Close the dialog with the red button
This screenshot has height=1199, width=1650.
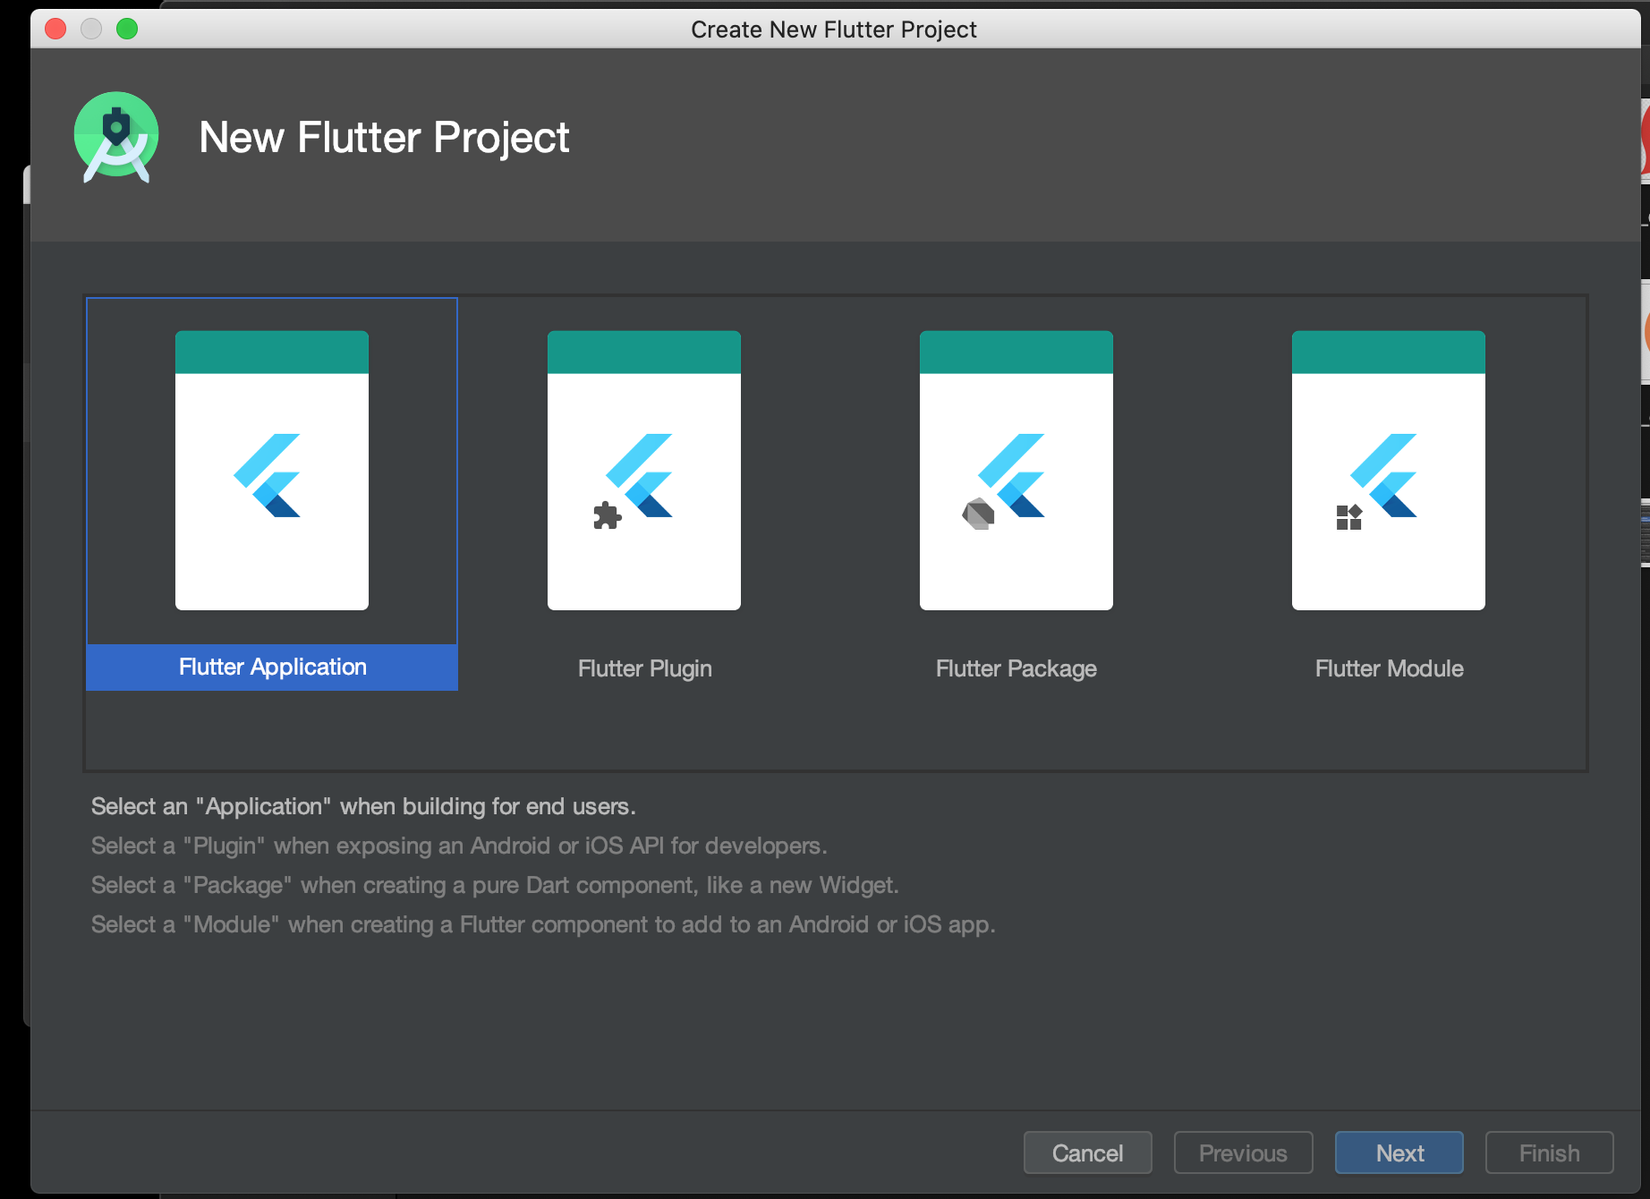pyautogui.click(x=56, y=29)
